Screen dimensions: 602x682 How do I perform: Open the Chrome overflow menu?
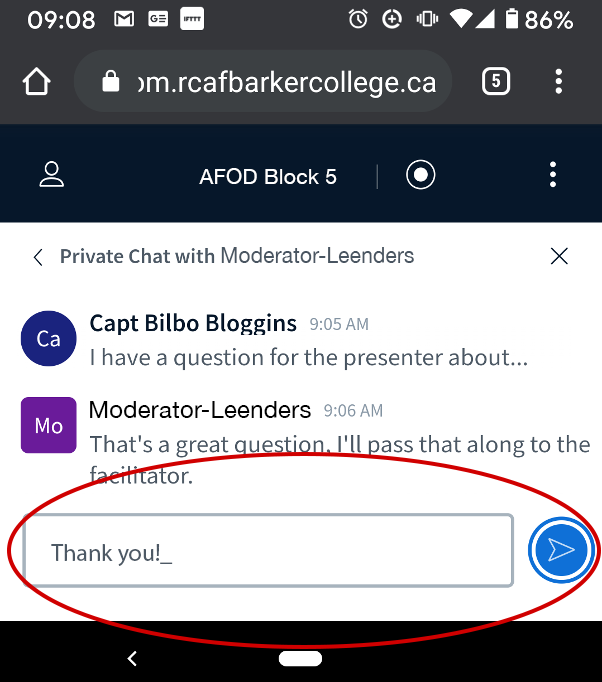559,82
